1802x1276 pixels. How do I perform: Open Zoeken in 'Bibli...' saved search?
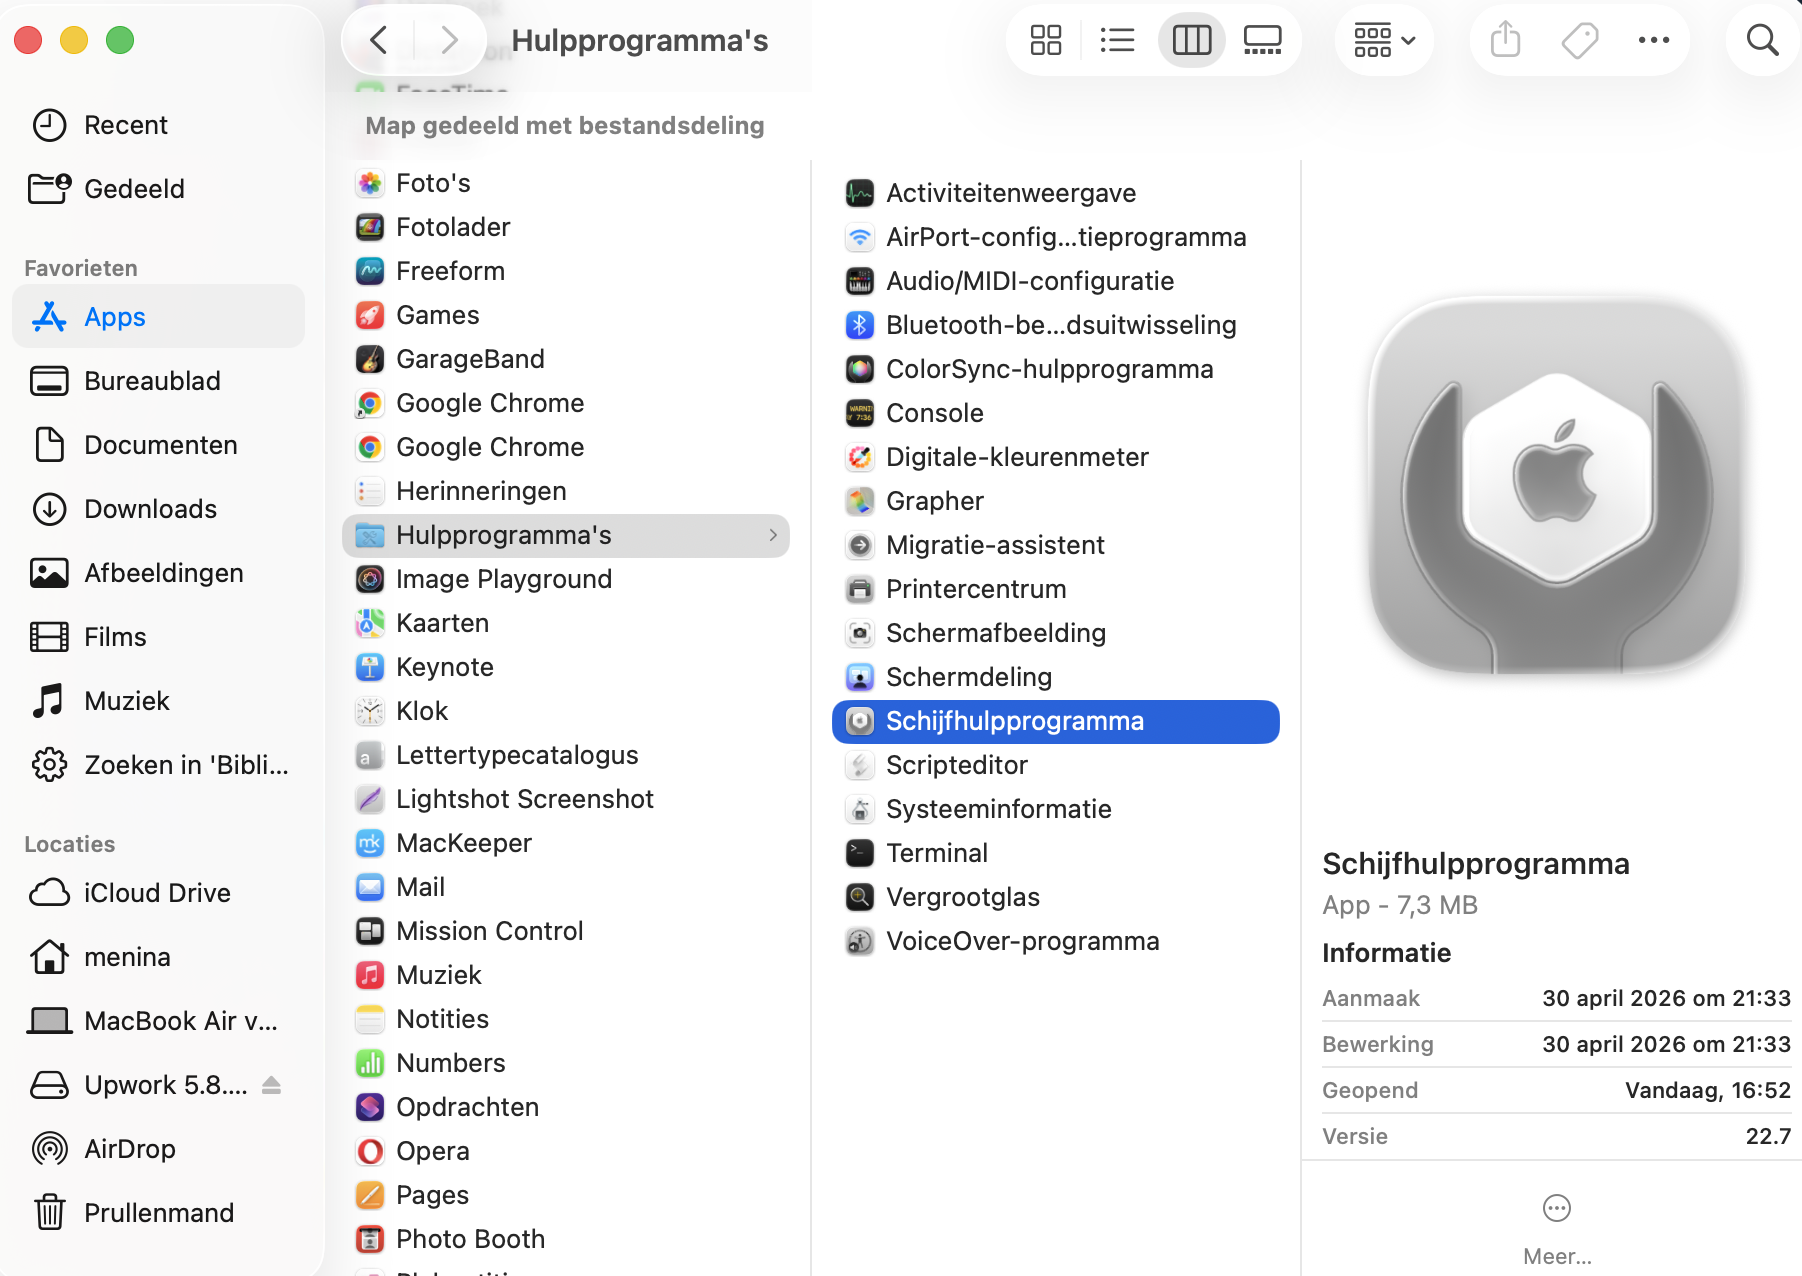click(x=158, y=765)
